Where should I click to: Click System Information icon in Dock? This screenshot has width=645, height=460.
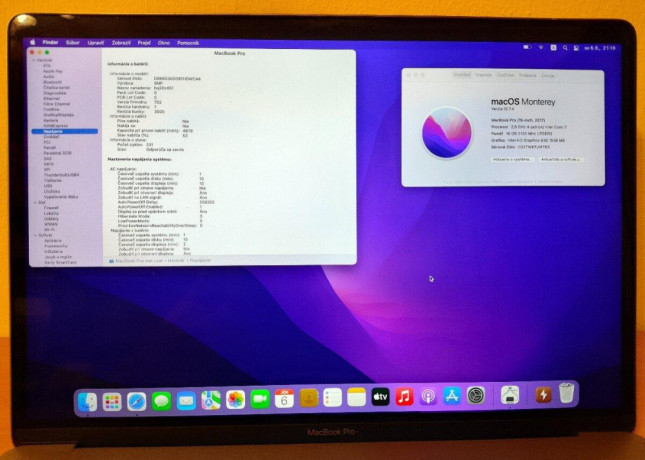tap(510, 395)
